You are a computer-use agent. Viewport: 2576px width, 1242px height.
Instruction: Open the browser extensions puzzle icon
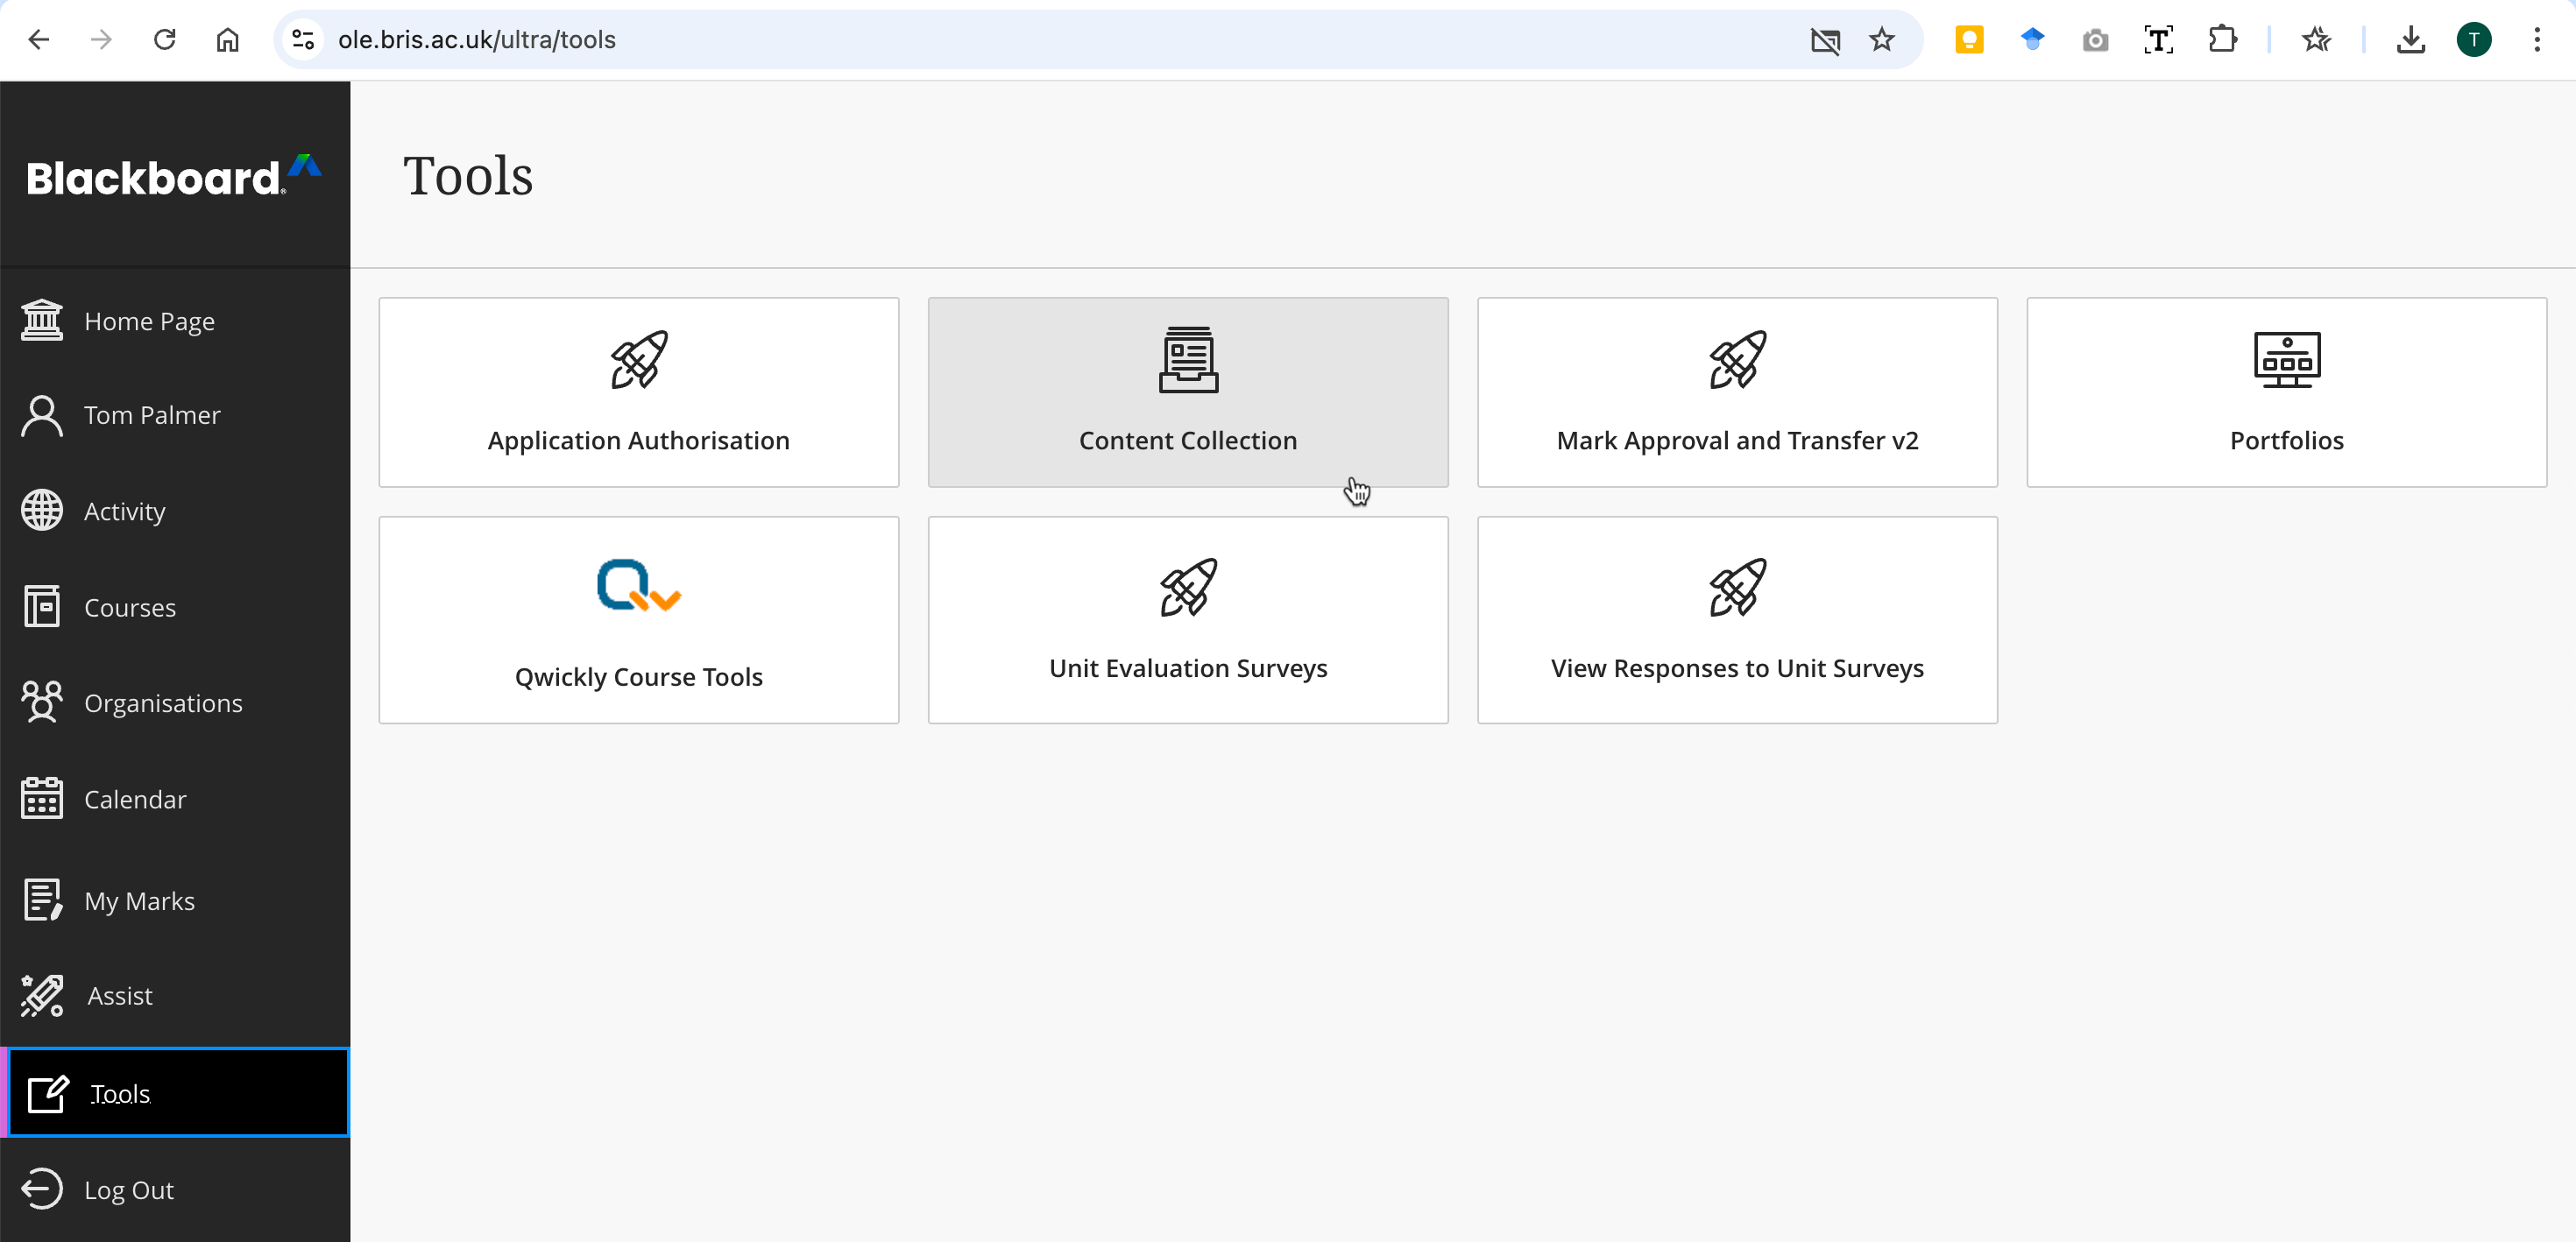coord(2221,40)
